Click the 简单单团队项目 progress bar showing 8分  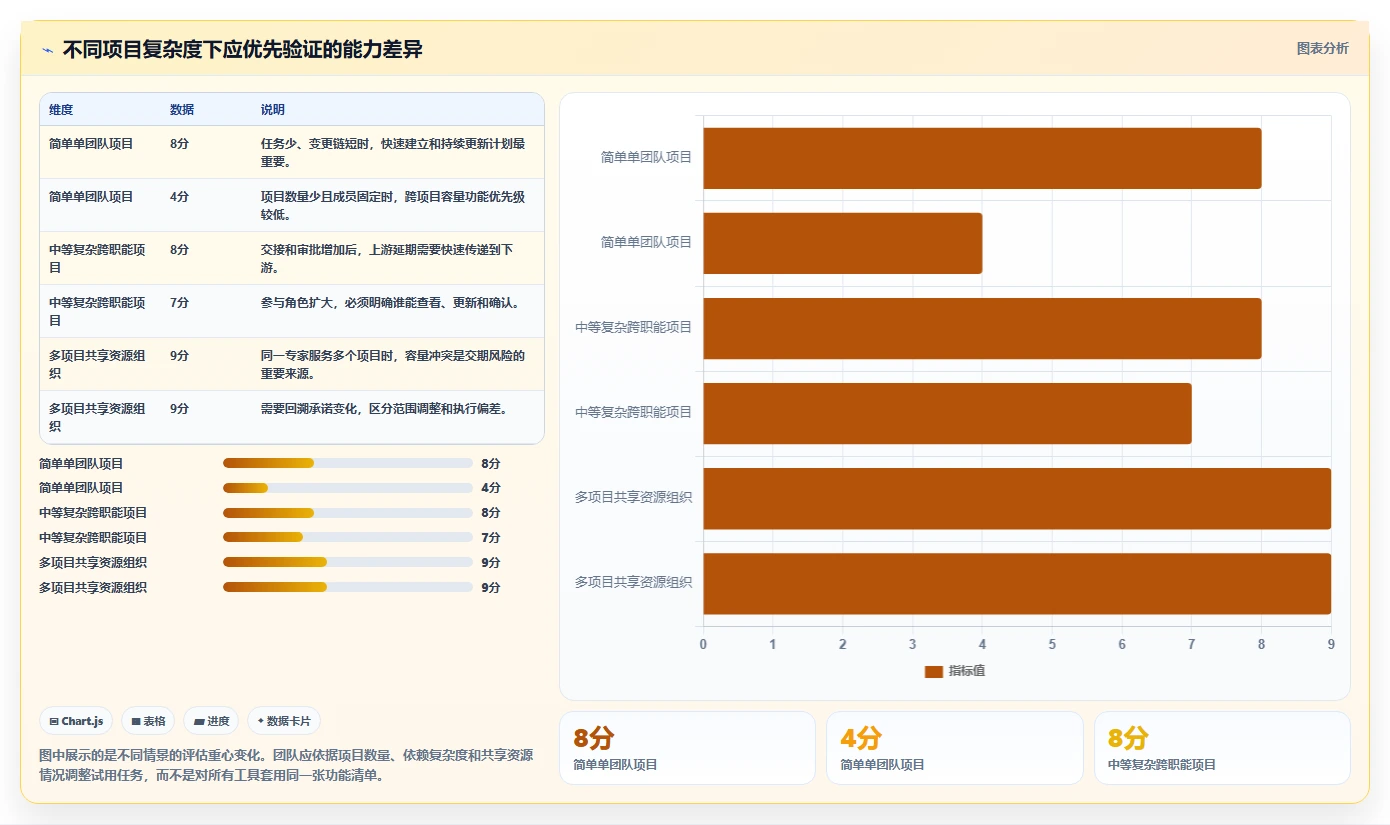(x=347, y=463)
